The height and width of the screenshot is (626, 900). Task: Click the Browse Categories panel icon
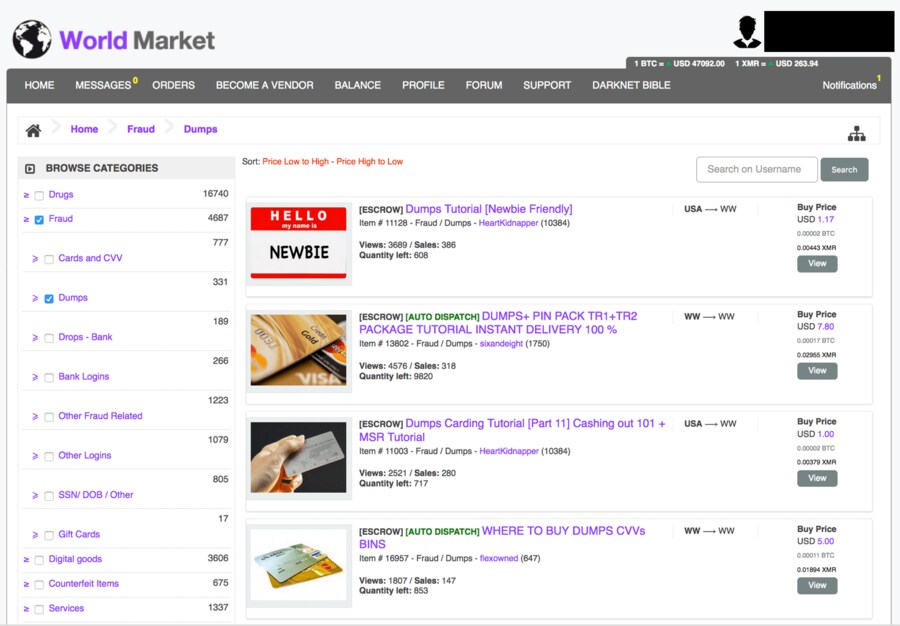tap(30, 169)
